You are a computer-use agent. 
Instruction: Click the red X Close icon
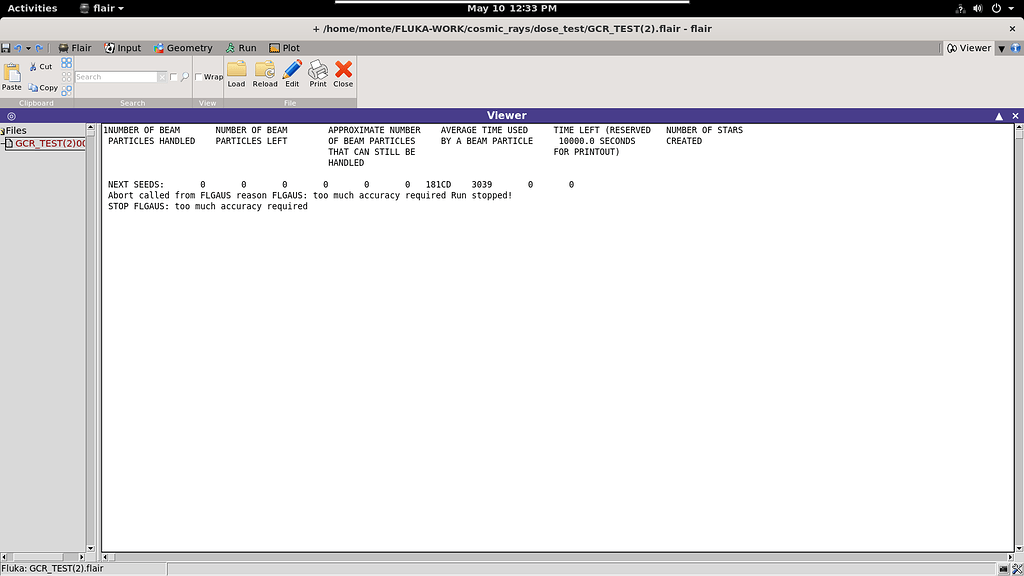coord(343,73)
